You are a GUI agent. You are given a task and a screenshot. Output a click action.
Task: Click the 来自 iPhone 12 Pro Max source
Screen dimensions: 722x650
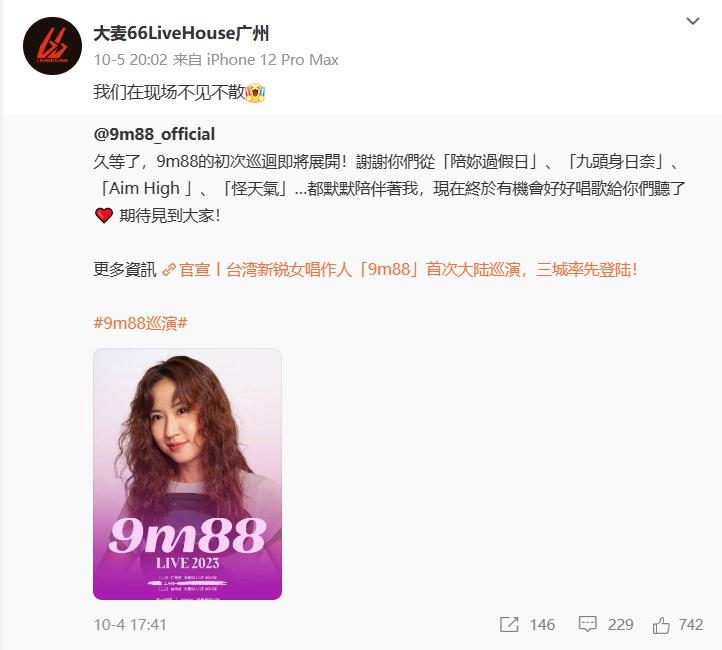point(256,60)
